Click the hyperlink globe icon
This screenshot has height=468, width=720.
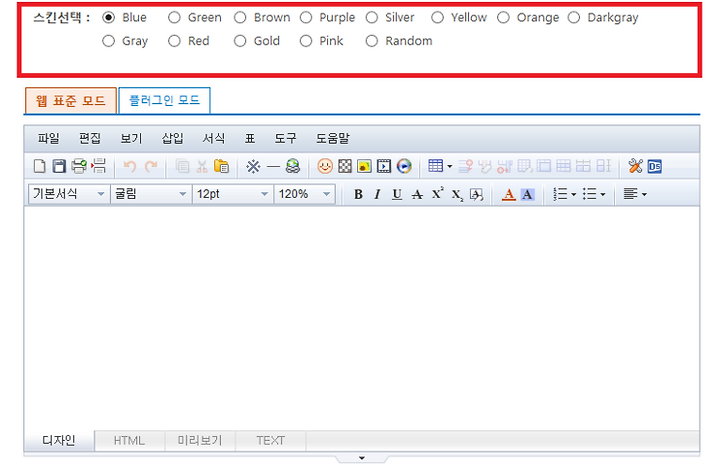coord(292,166)
